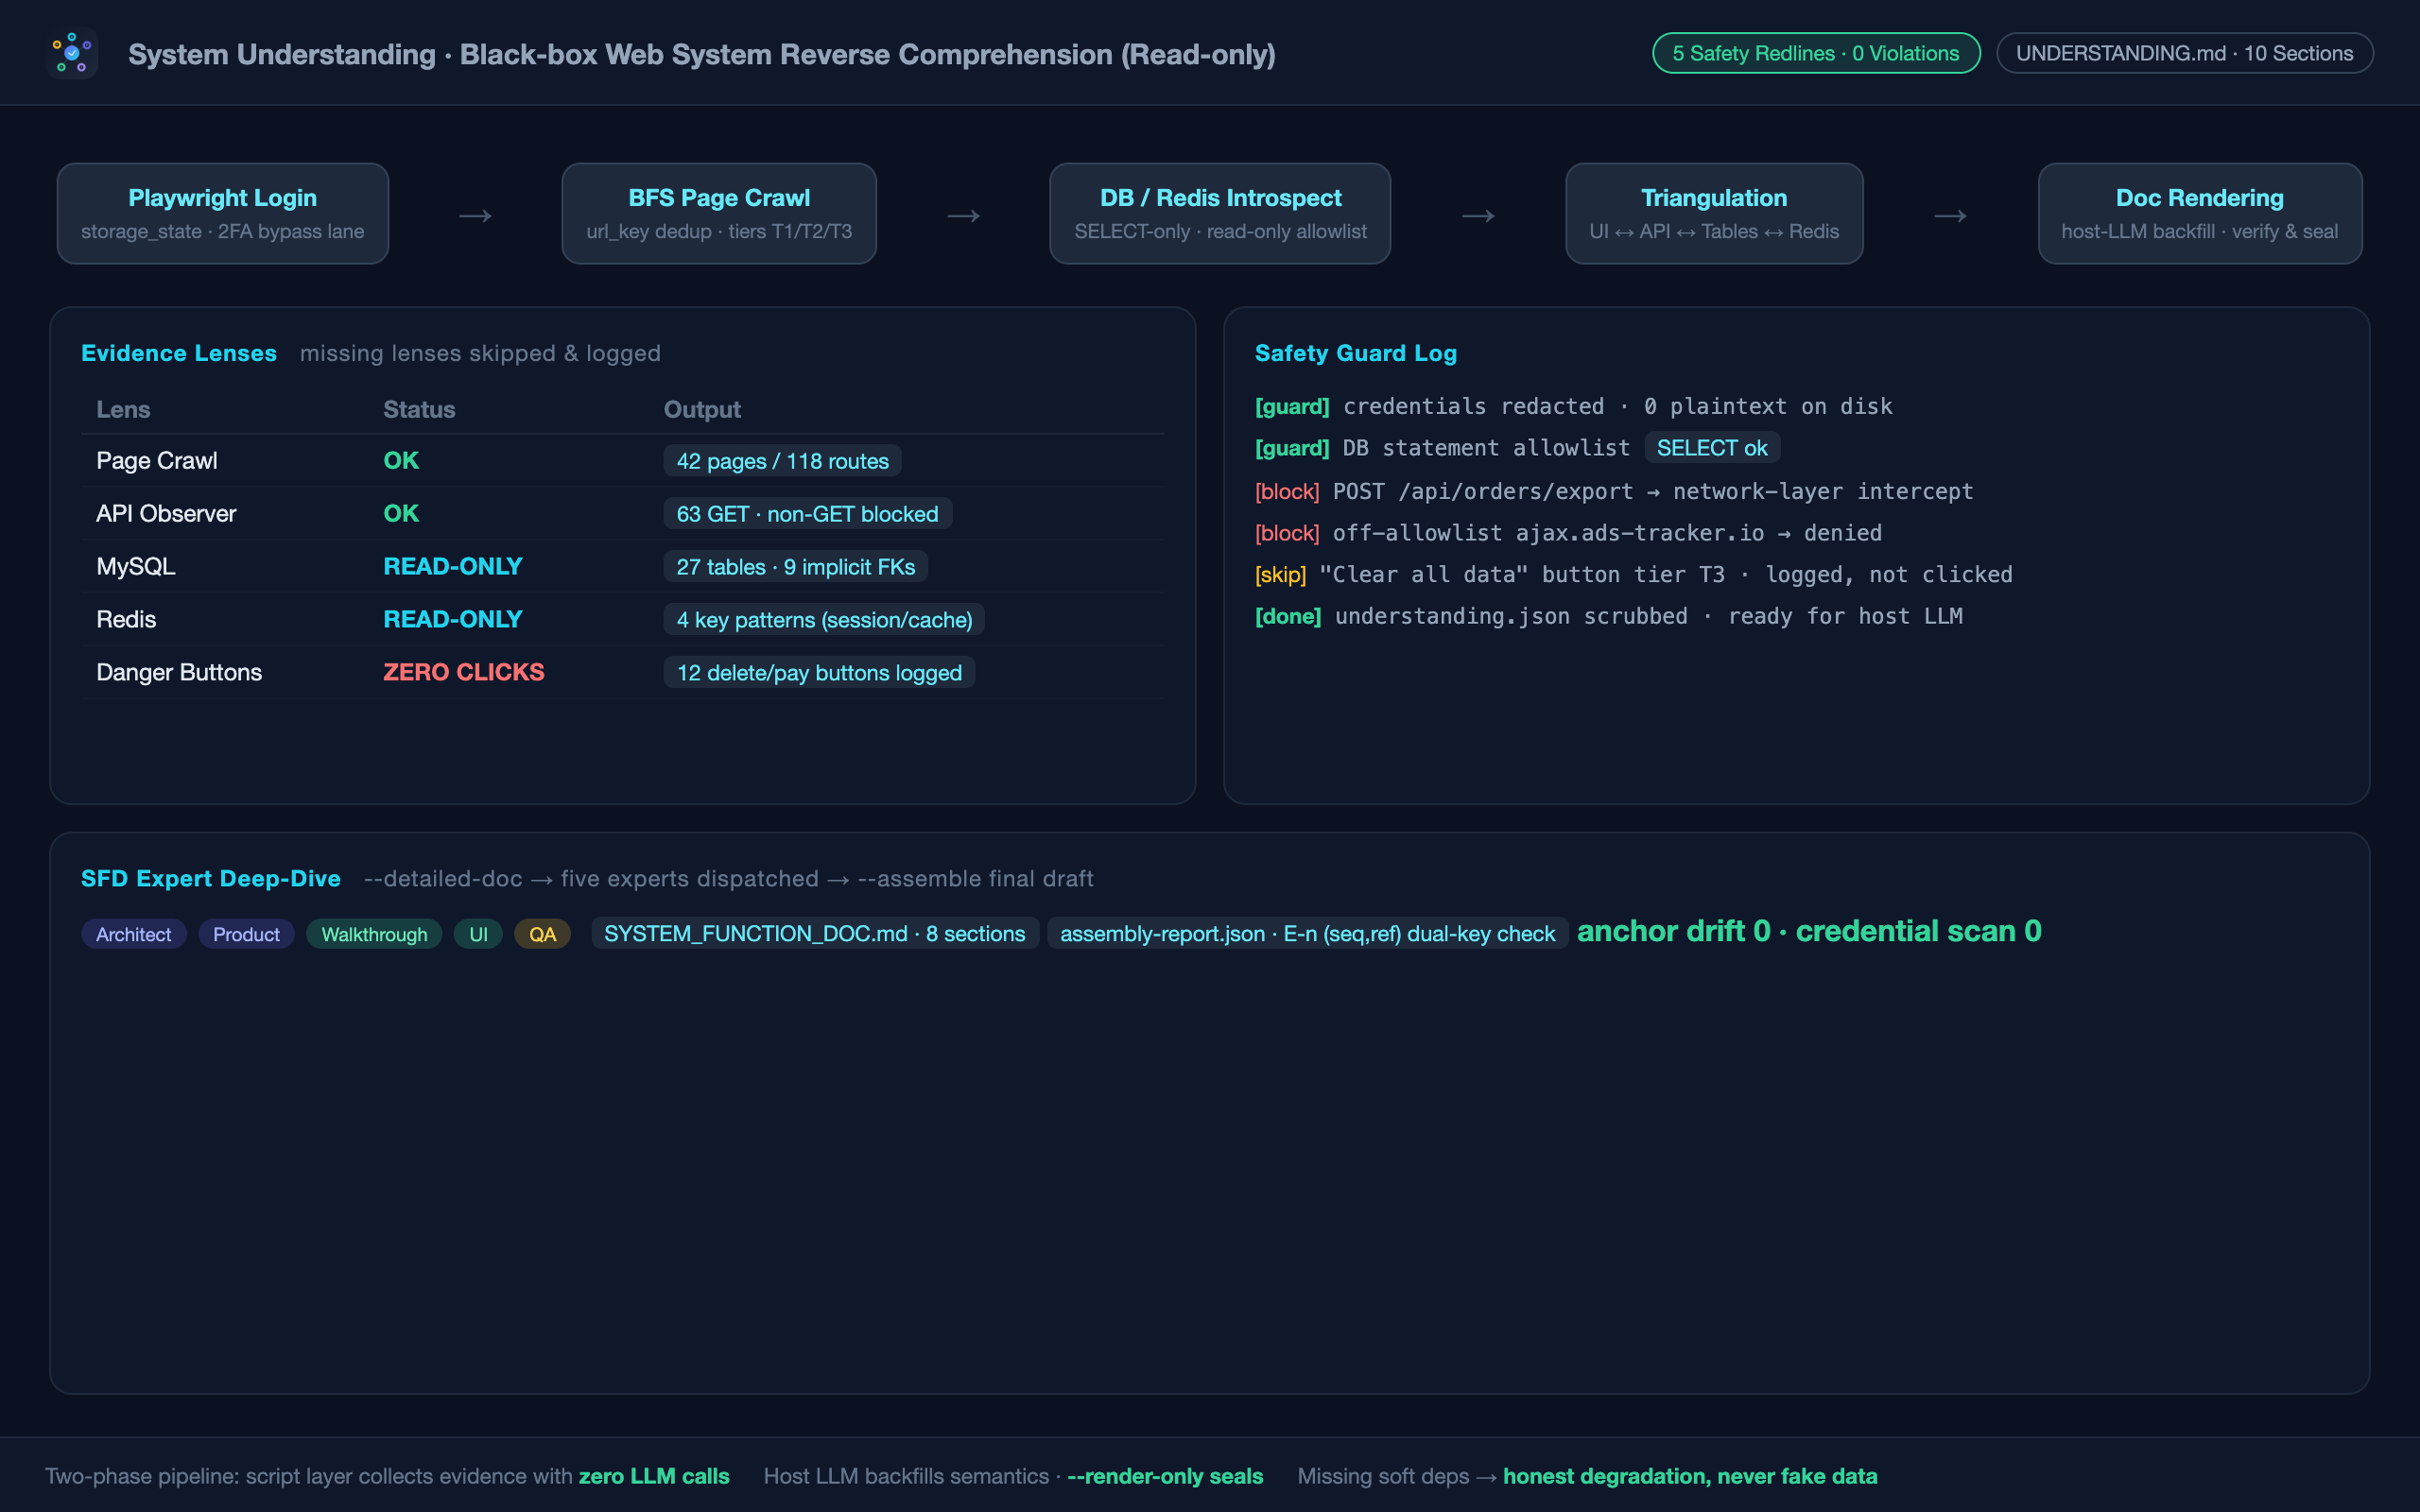Click the Architect expert tag

pos(133,934)
